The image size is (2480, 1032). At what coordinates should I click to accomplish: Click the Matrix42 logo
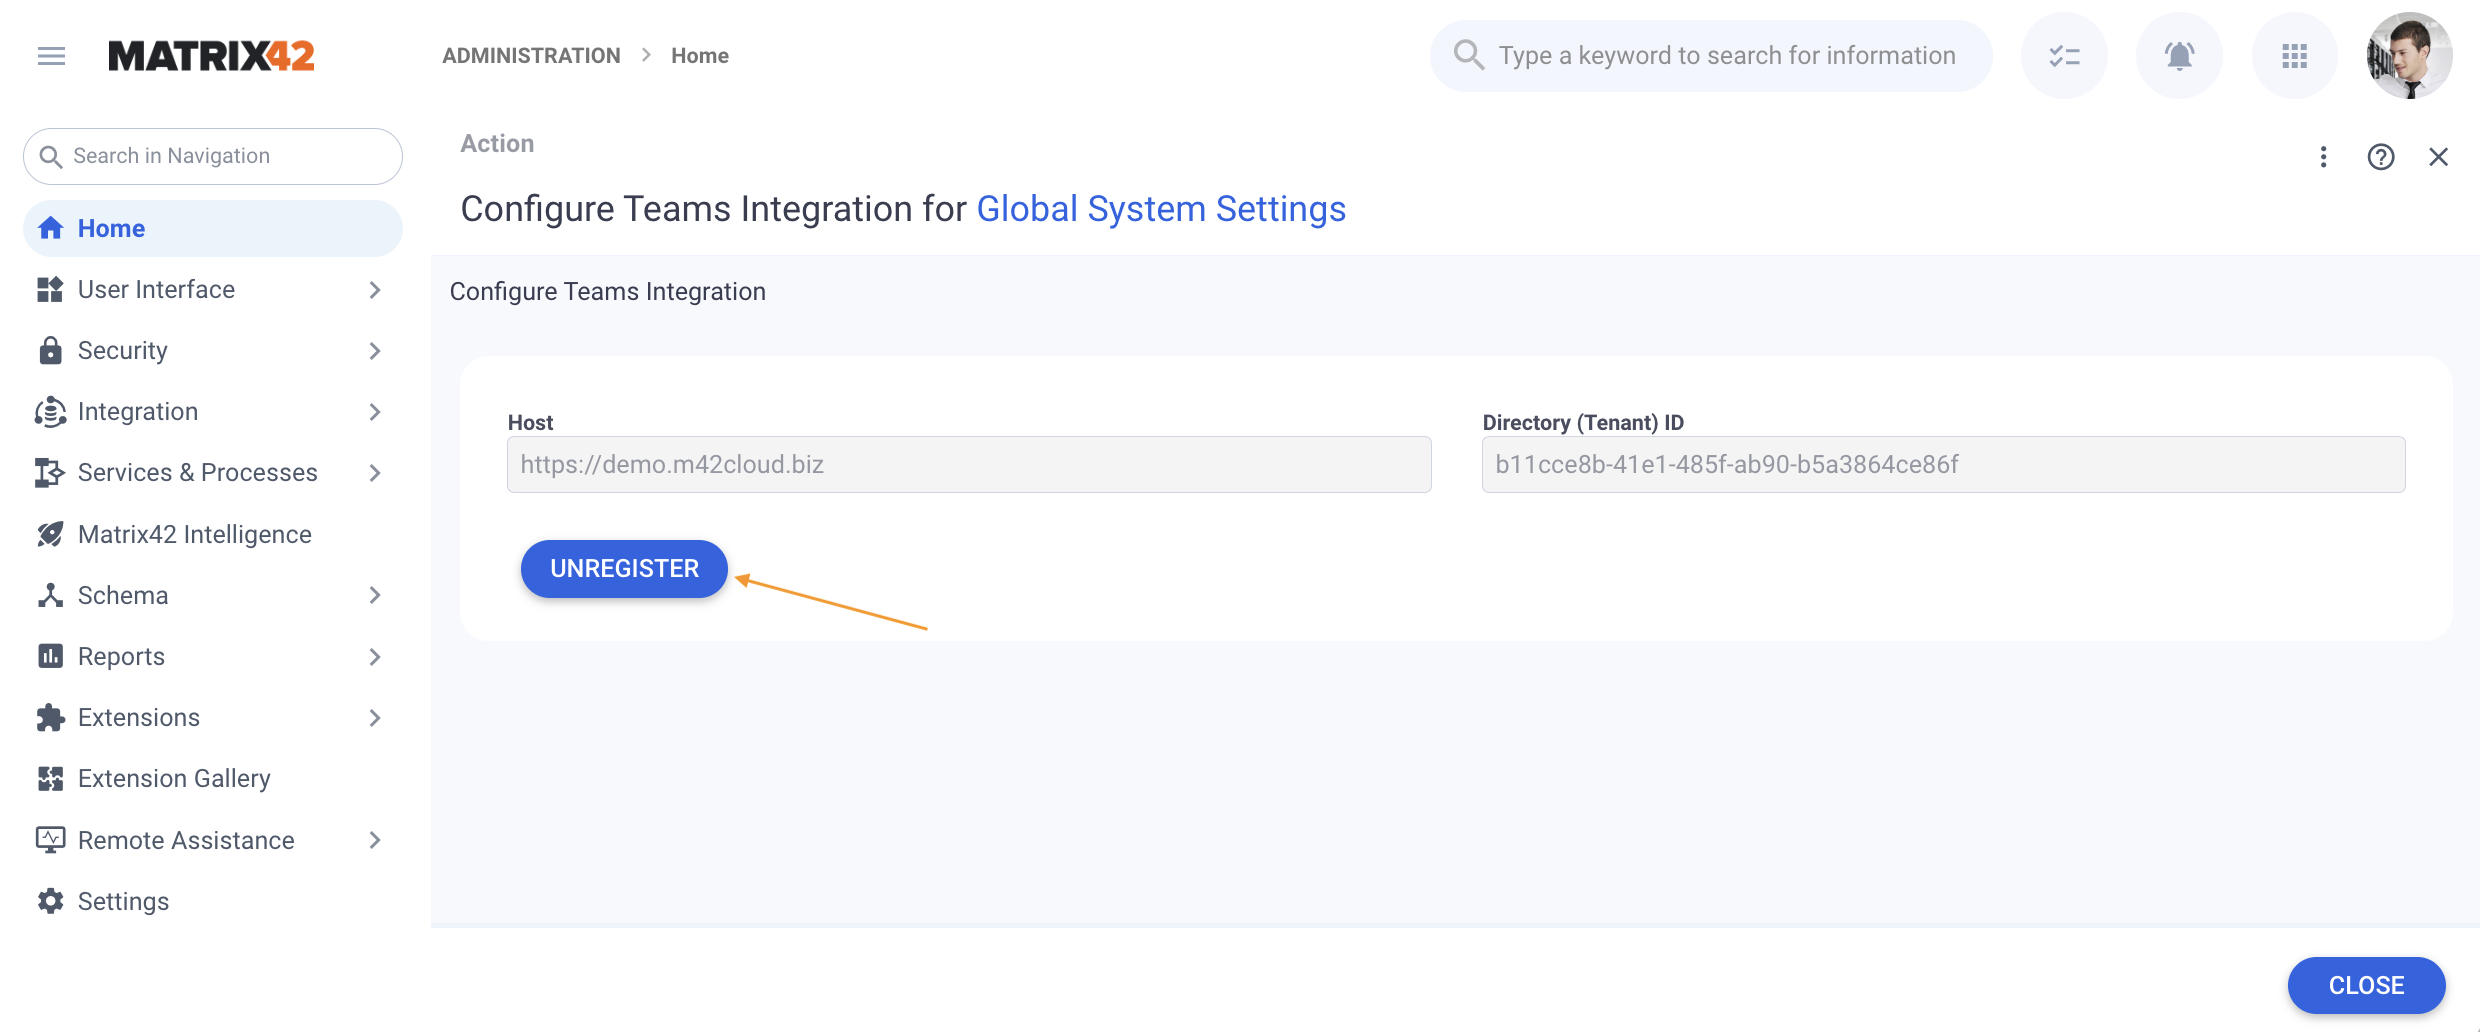click(x=211, y=56)
